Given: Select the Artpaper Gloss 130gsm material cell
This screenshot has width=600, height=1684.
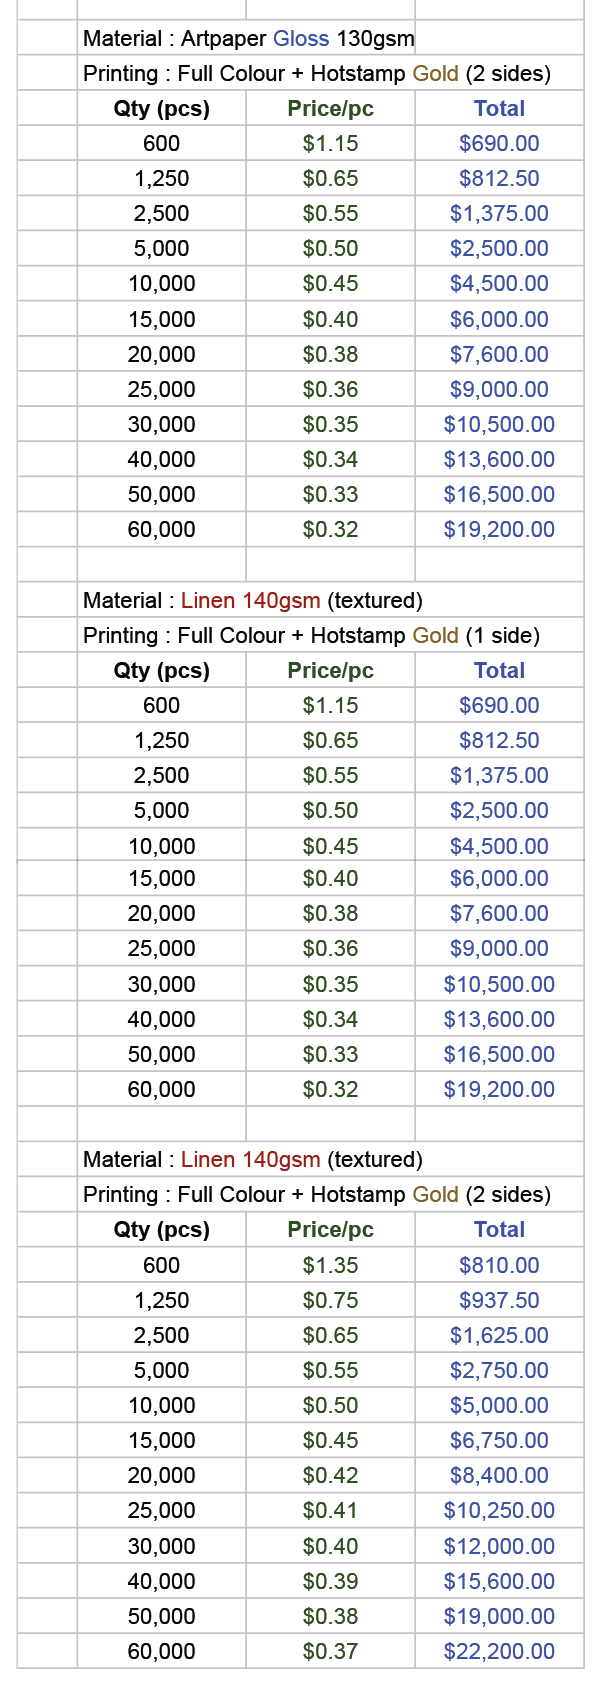Looking at the screenshot, I should coord(248,39).
